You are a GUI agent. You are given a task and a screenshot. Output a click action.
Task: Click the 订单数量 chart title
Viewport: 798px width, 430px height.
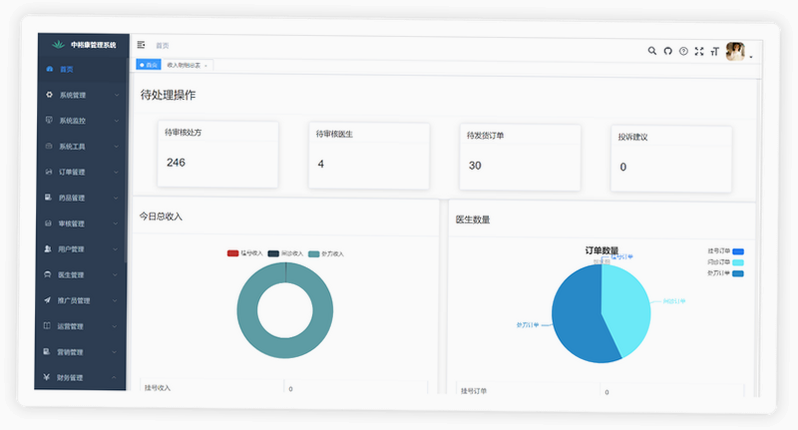pyautogui.click(x=602, y=250)
